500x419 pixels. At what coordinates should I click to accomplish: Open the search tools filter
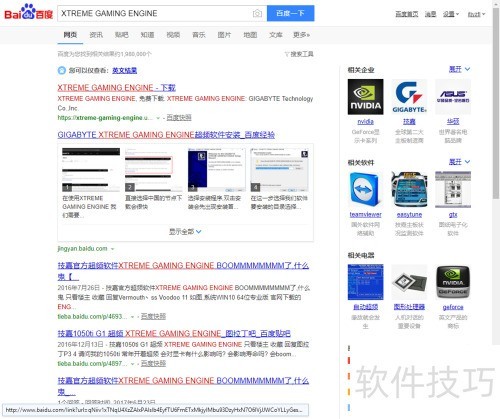click(299, 54)
